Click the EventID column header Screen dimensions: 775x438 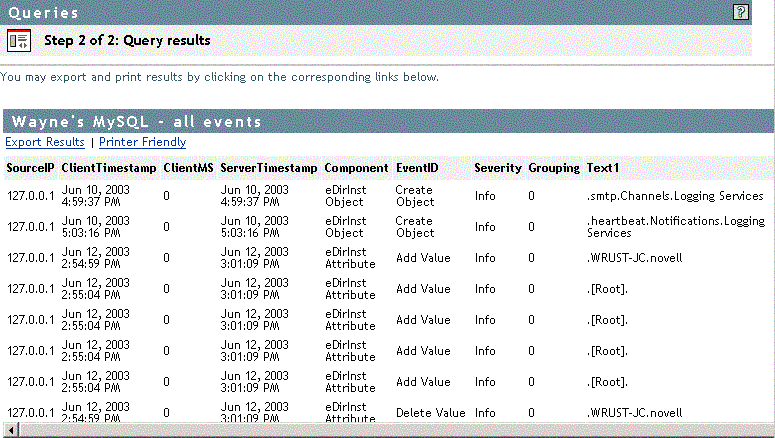(x=417, y=168)
